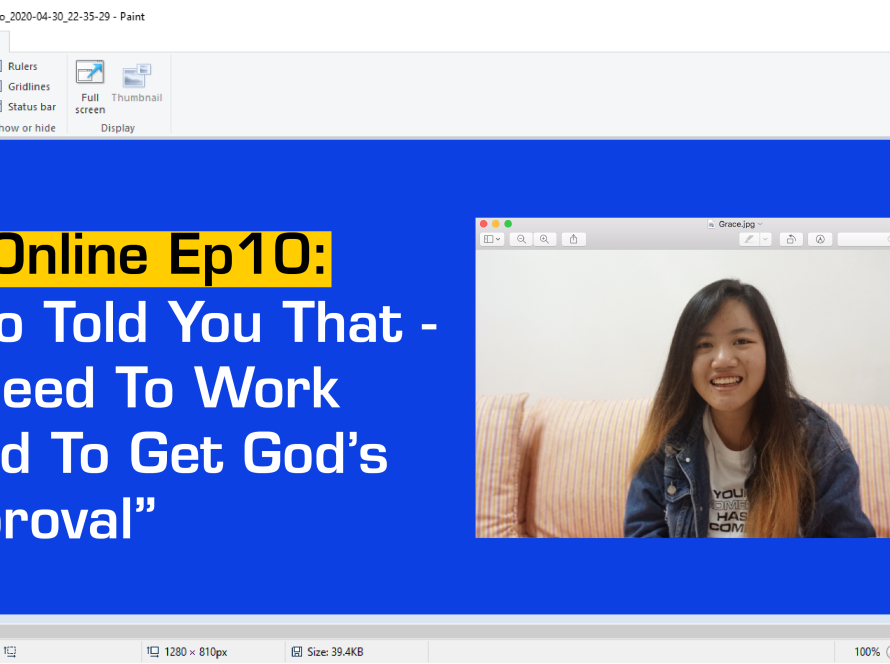Click the zoom in magnifier in Preview toolbar
This screenshot has width=890, height=664.
[x=545, y=239]
